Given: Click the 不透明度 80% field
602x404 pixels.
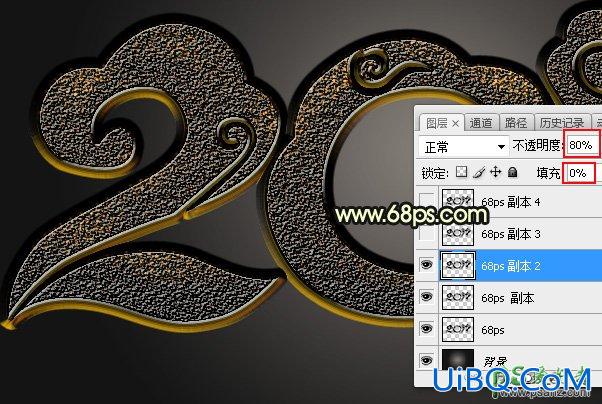Looking at the screenshot, I should click(582, 145).
